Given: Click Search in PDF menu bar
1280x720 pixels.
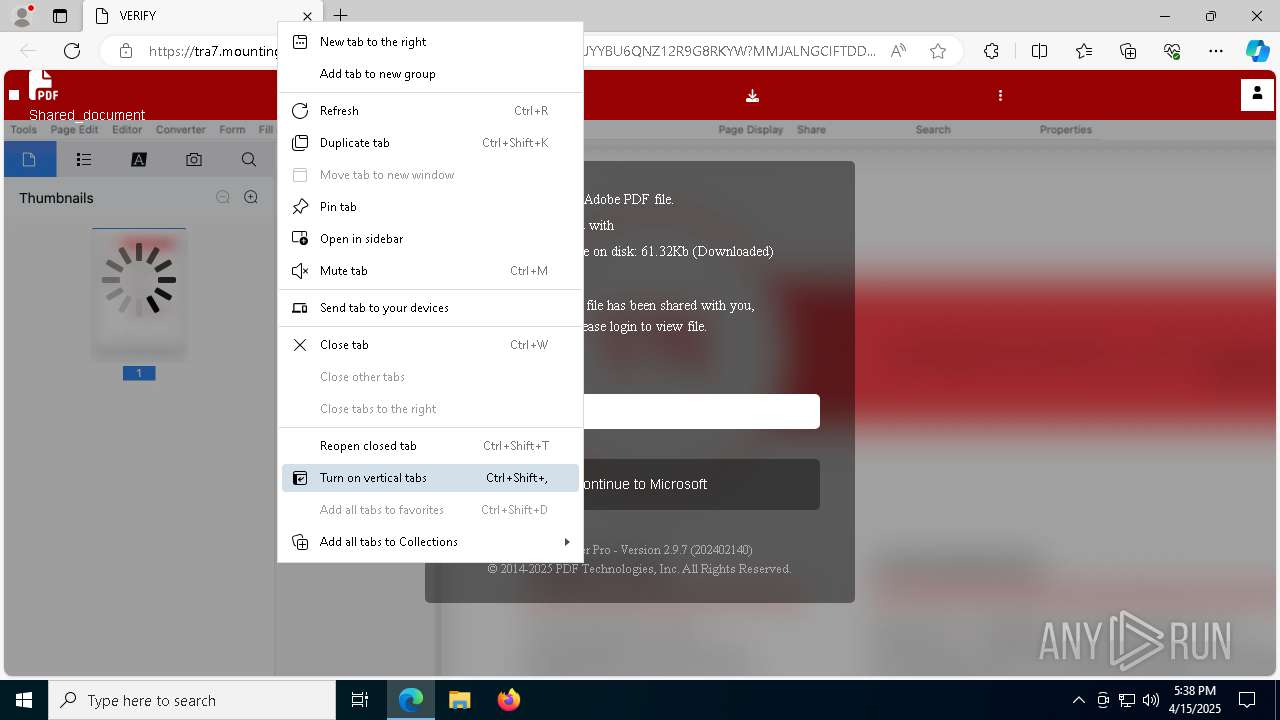Looking at the screenshot, I should click(933, 130).
